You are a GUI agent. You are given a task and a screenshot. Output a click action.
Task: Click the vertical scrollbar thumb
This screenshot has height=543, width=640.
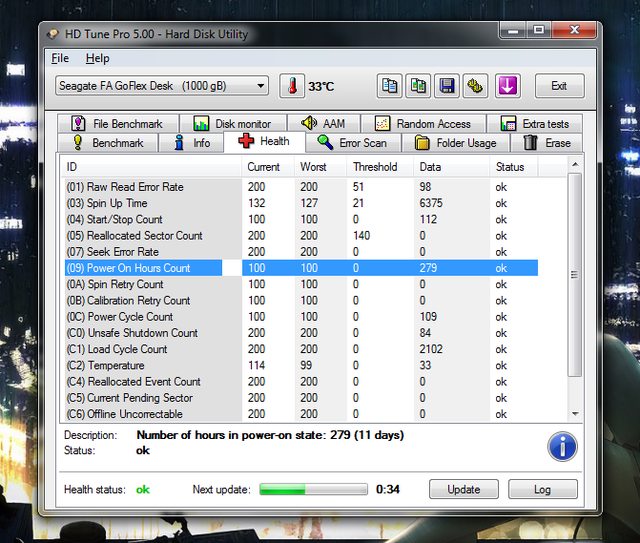pos(575,274)
